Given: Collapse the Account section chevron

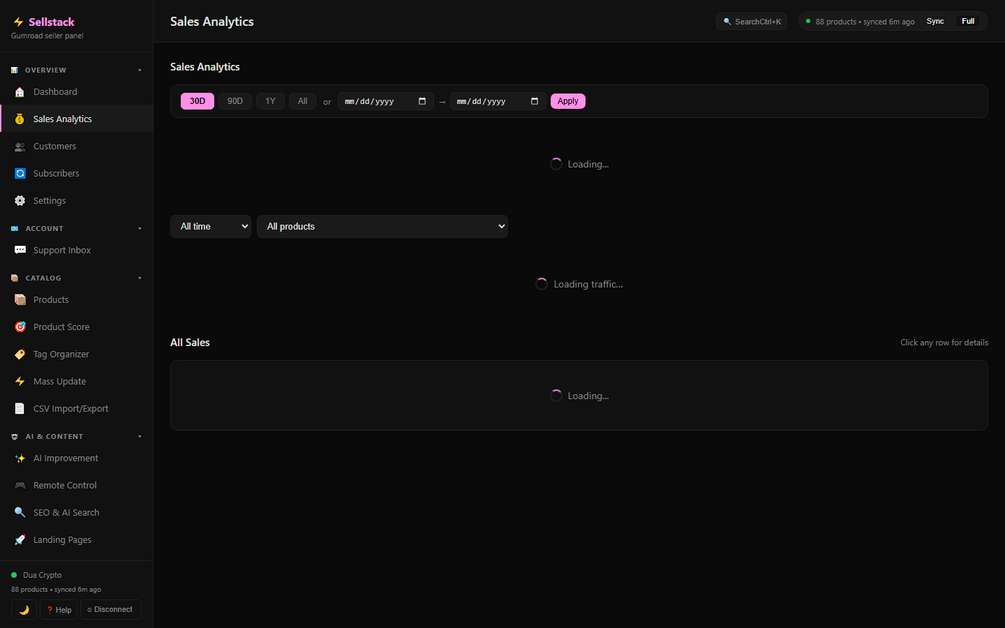Looking at the screenshot, I should click(x=140, y=228).
